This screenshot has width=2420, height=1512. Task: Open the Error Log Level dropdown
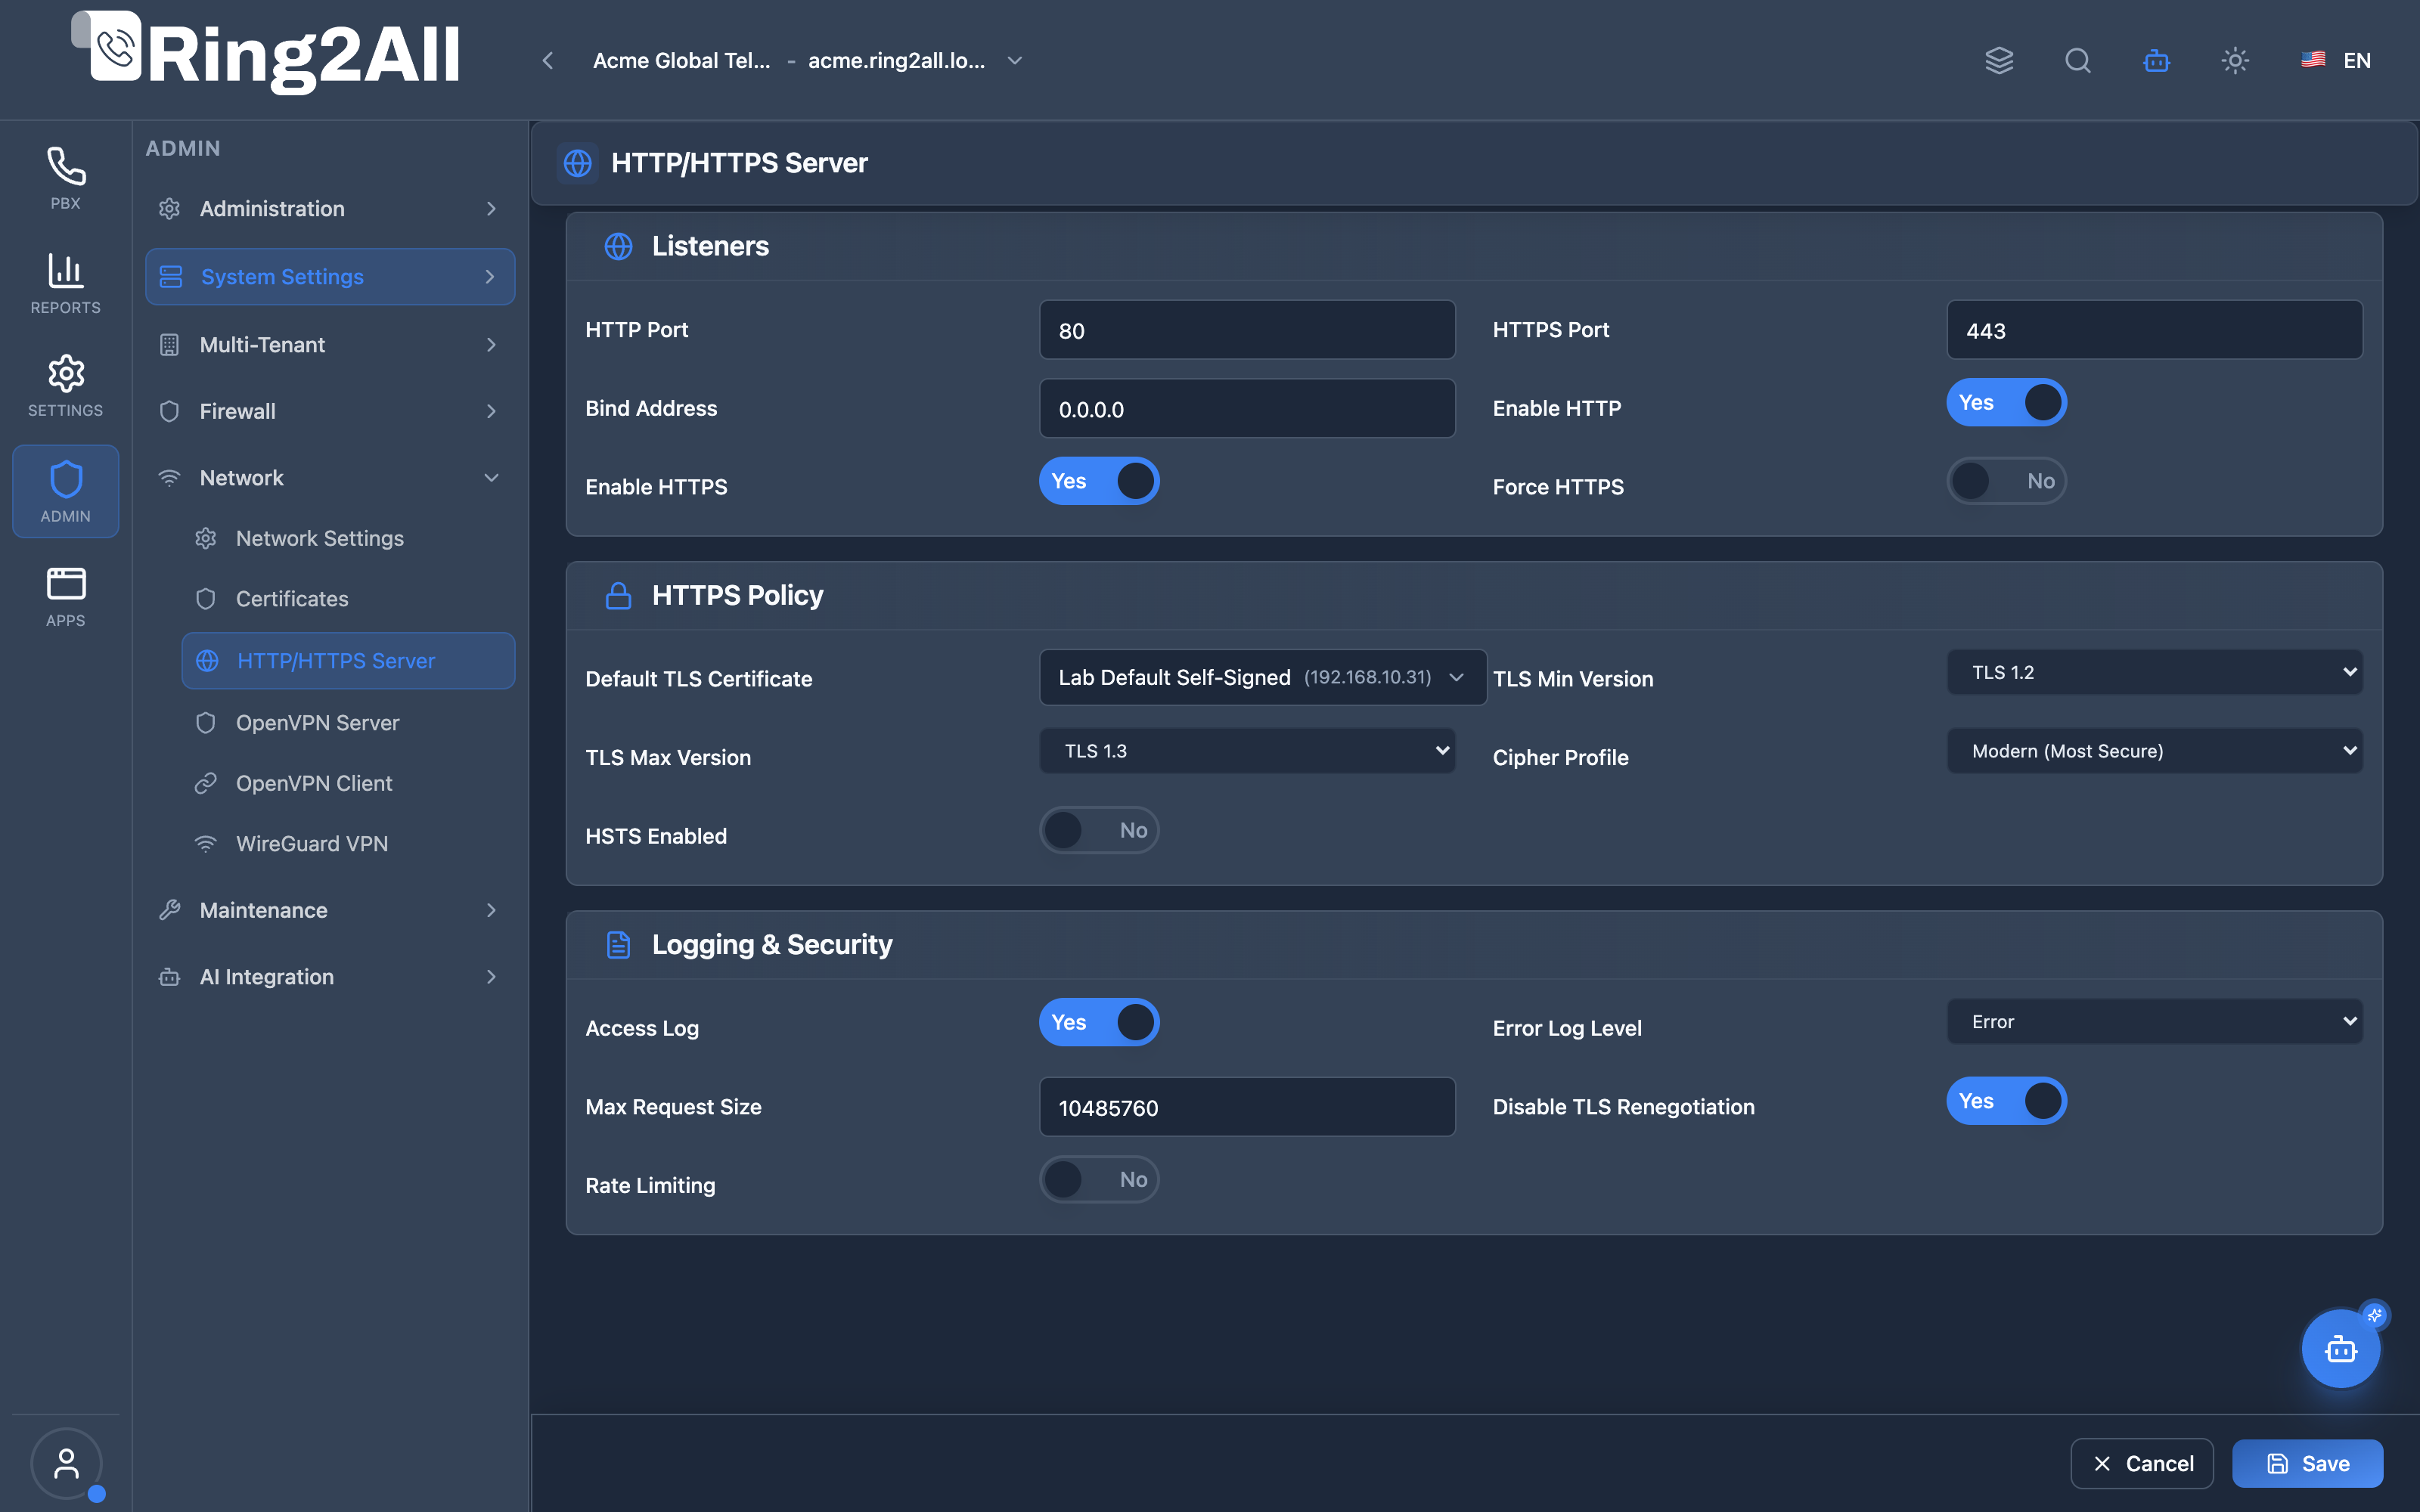(2155, 1022)
